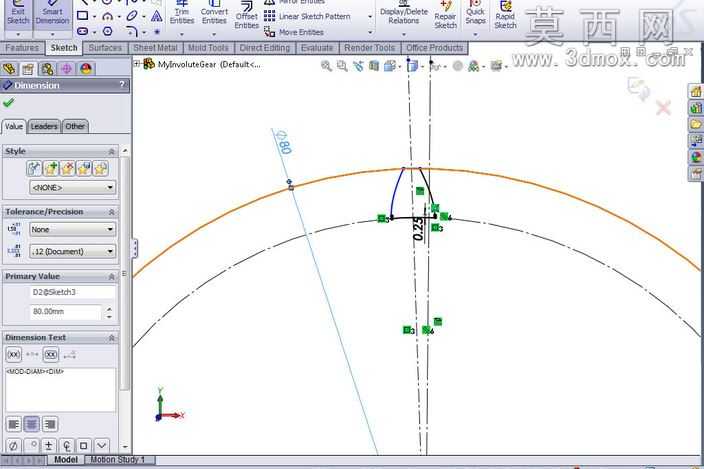
Task: Toggle left justify for dimension text
Action: [14, 424]
